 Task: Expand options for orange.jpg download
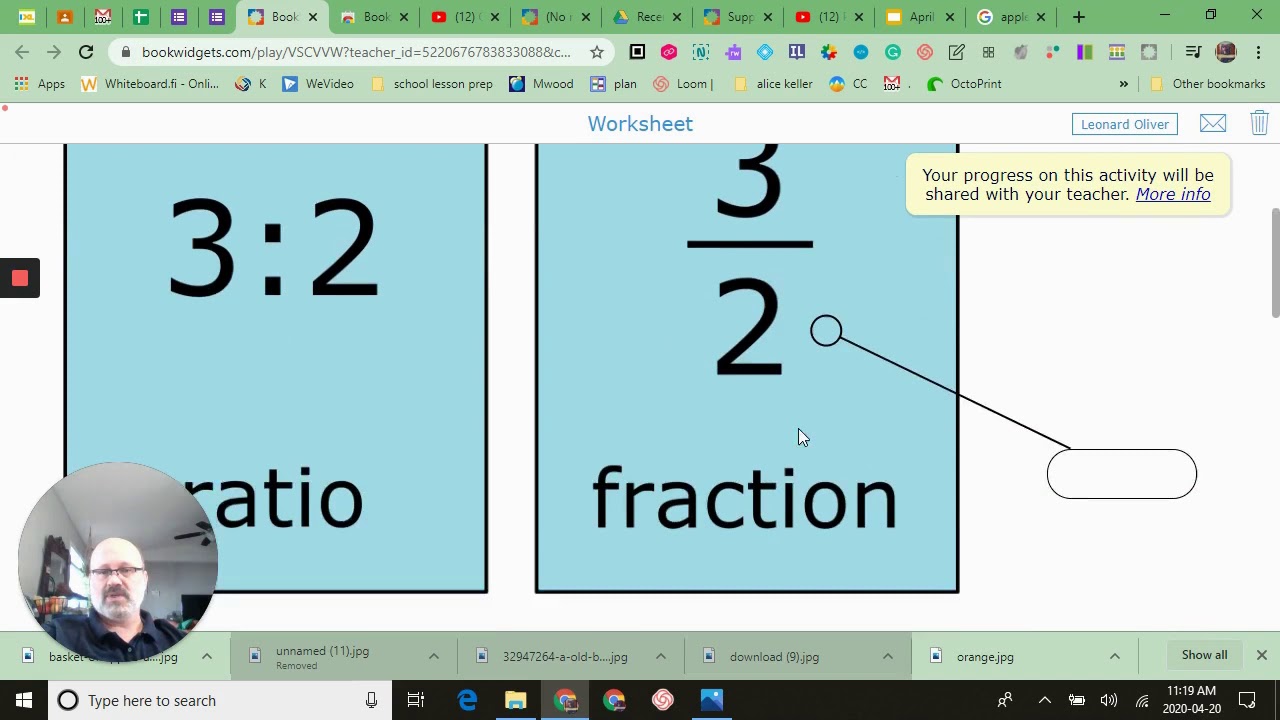pos(1115,656)
